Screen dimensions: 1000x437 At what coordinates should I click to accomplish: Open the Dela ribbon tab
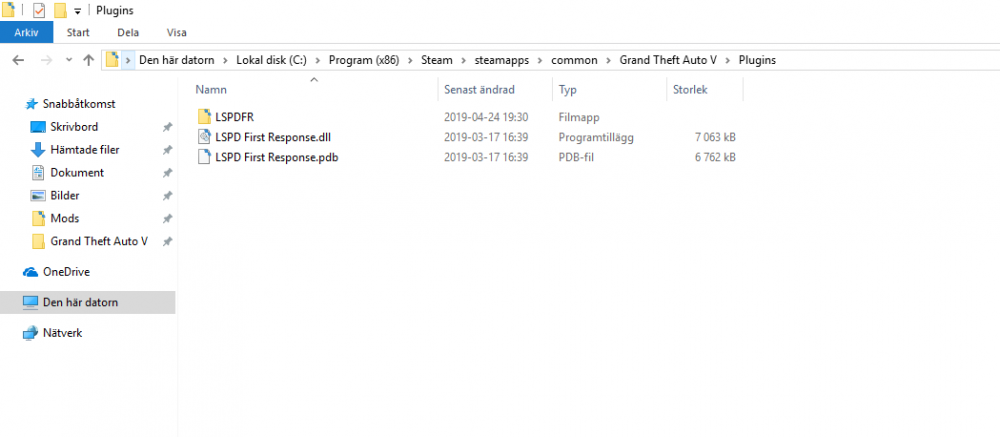[x=128, y=33]
